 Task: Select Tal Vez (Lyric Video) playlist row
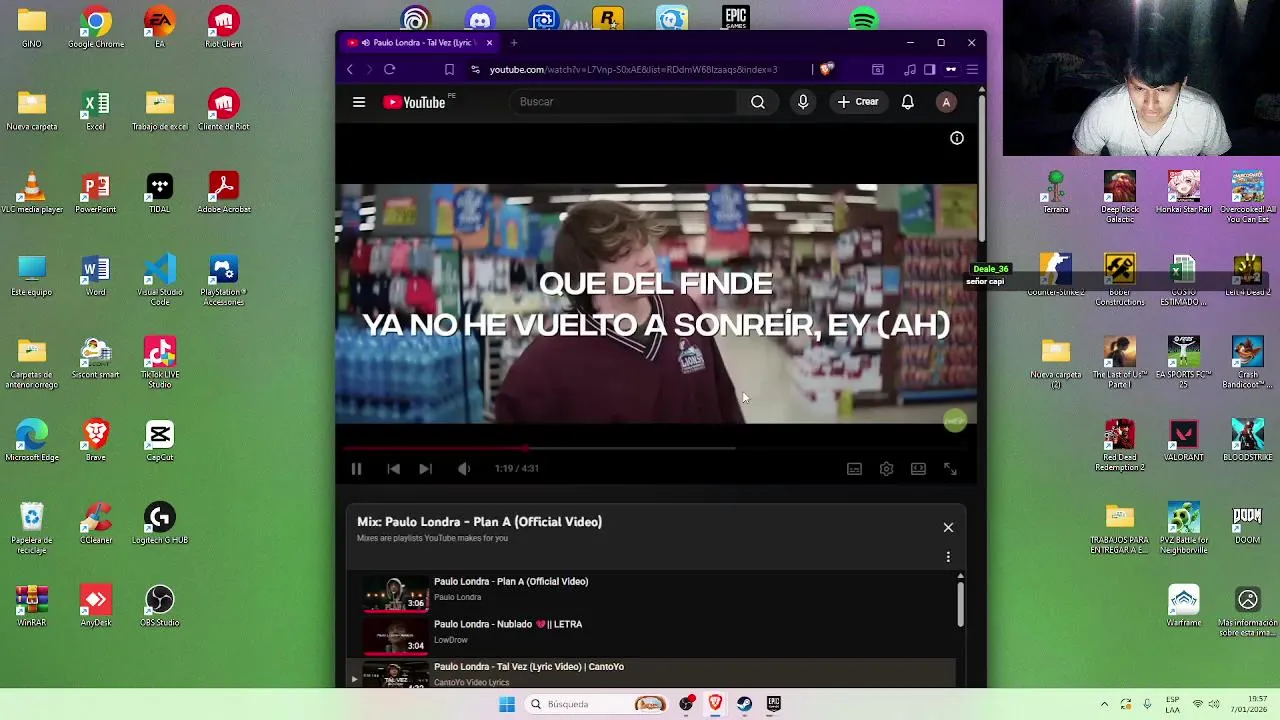tap(651, 674)
